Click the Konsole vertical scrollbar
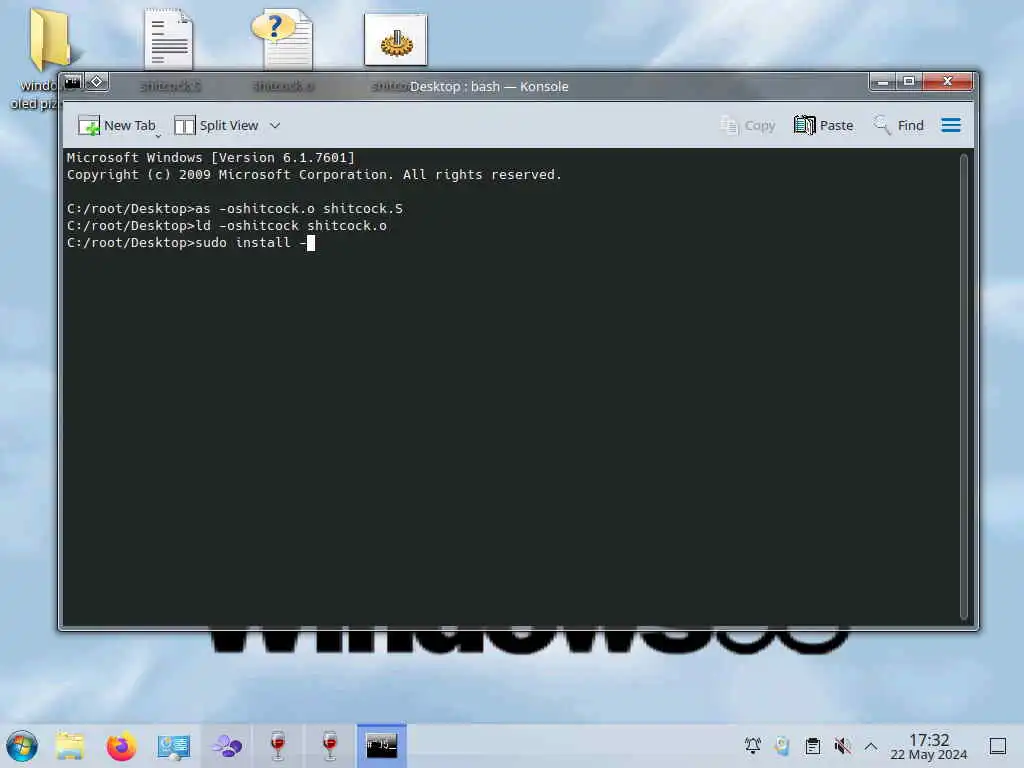Image resolution: width=1024 pixels, height=768 pixels. (963, 387)
